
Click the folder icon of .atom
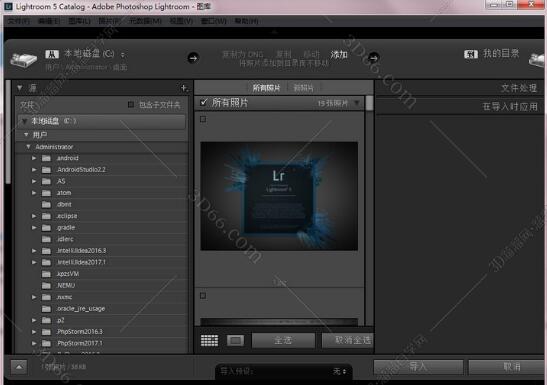coord(46,193)
